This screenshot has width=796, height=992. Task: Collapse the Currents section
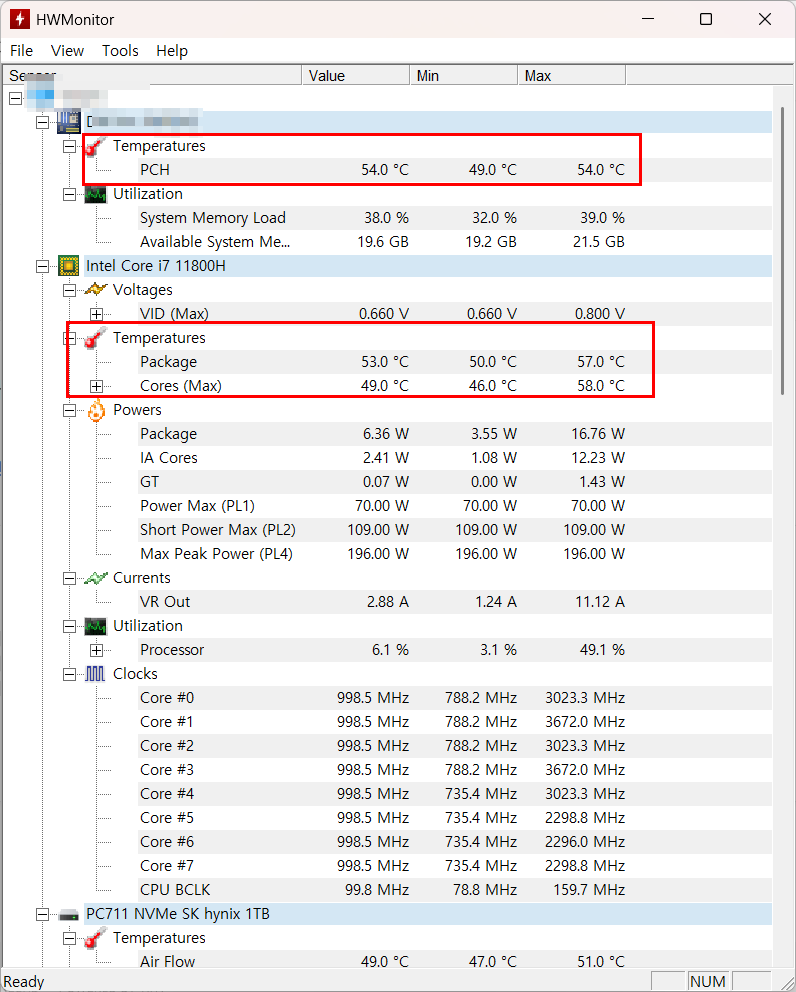tap(70, 578)
